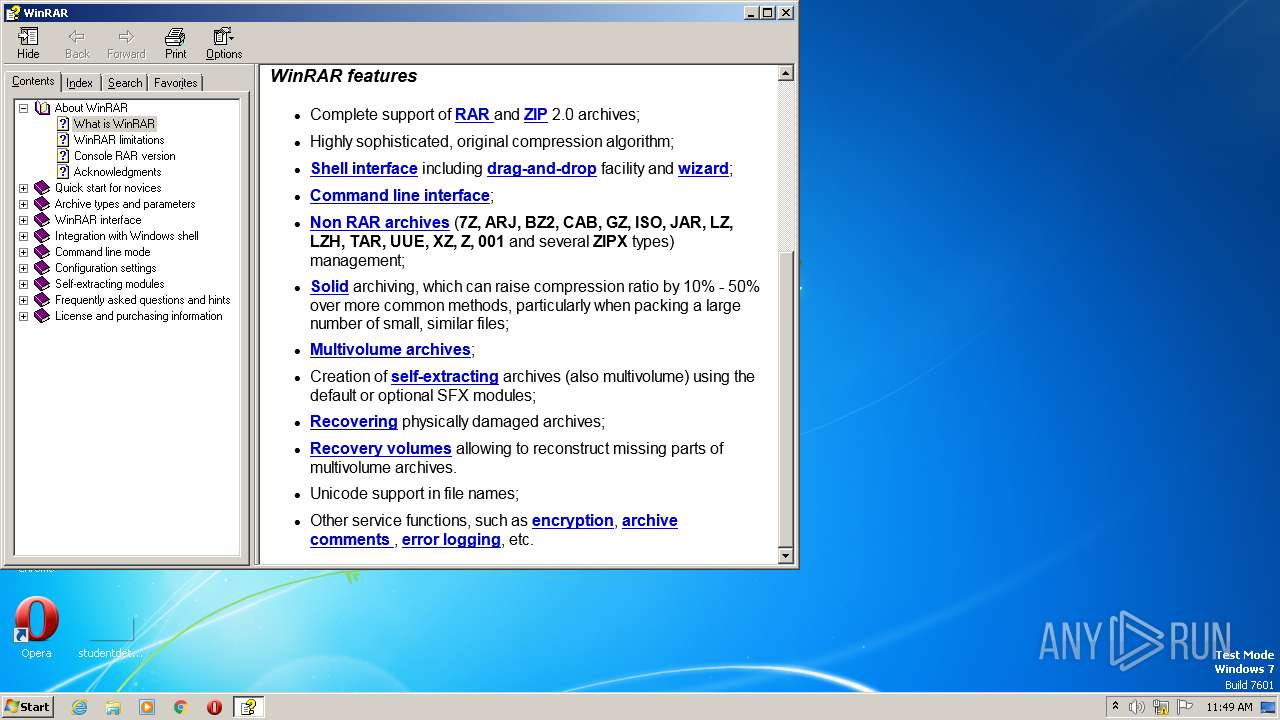
Task: Select the About WinRAR book icon
Action: 42,108
